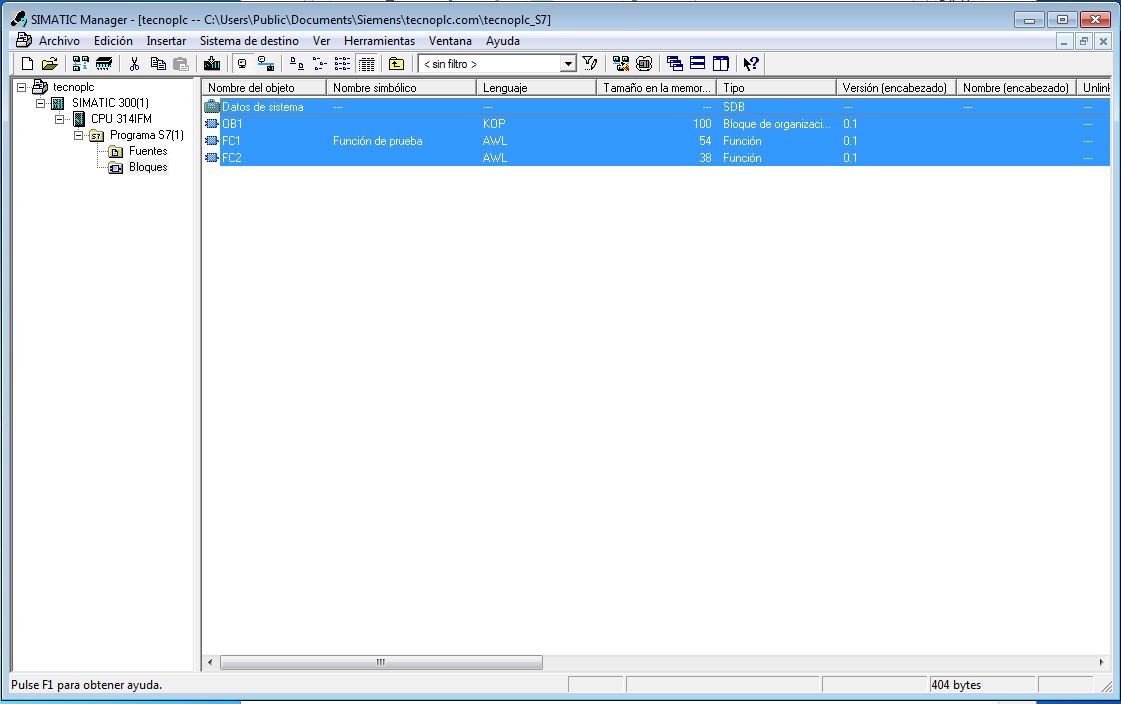1121x704 pixels.
Task: Open the Configure Network toolbar icon
Action: (621, 64)
